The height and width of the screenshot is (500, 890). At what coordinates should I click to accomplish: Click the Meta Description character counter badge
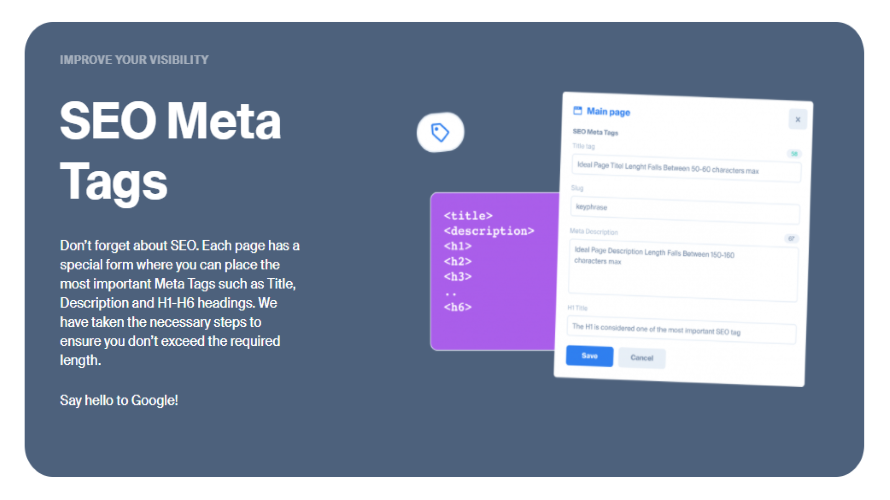pos(790,239)
